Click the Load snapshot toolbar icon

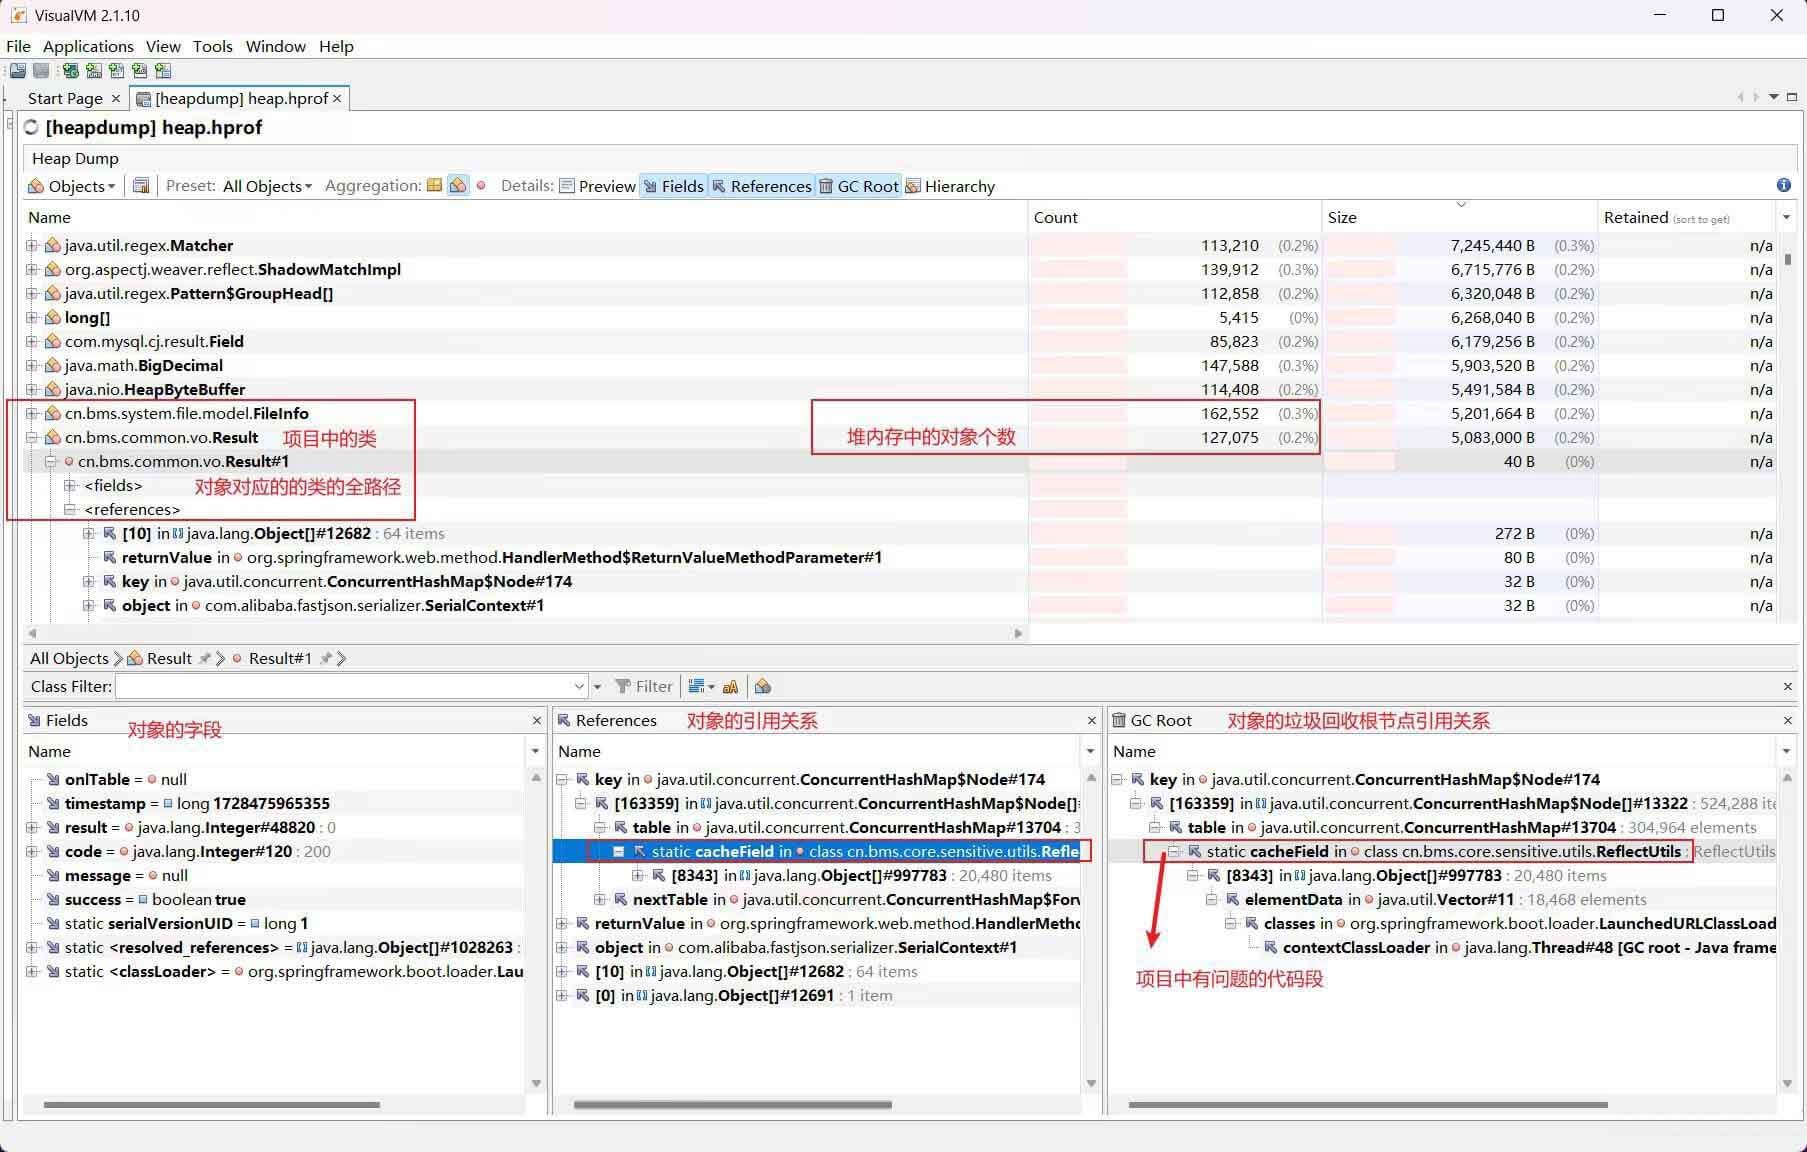coord(18,71)
